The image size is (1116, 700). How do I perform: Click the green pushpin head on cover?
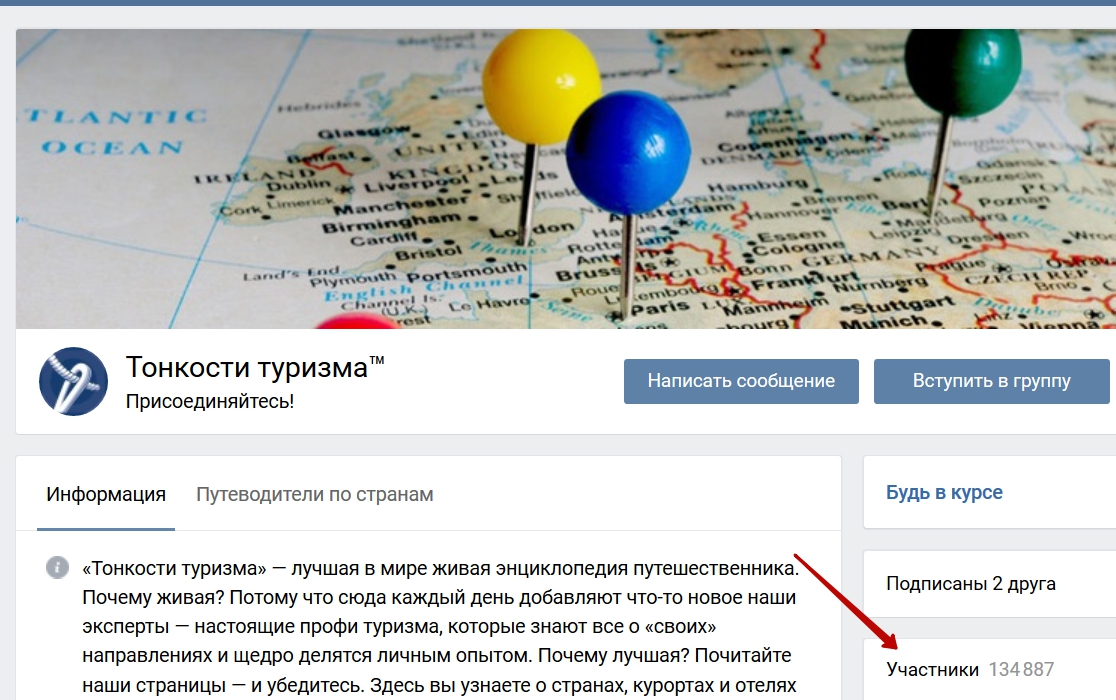pos(963,70)
